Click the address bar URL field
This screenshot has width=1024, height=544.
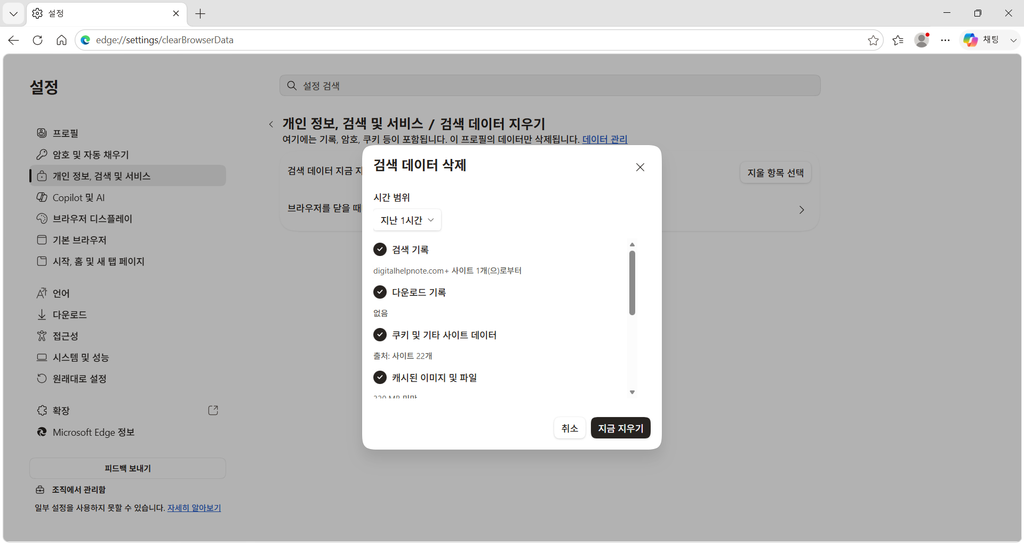pyautogui.click(x=479, y=40)
